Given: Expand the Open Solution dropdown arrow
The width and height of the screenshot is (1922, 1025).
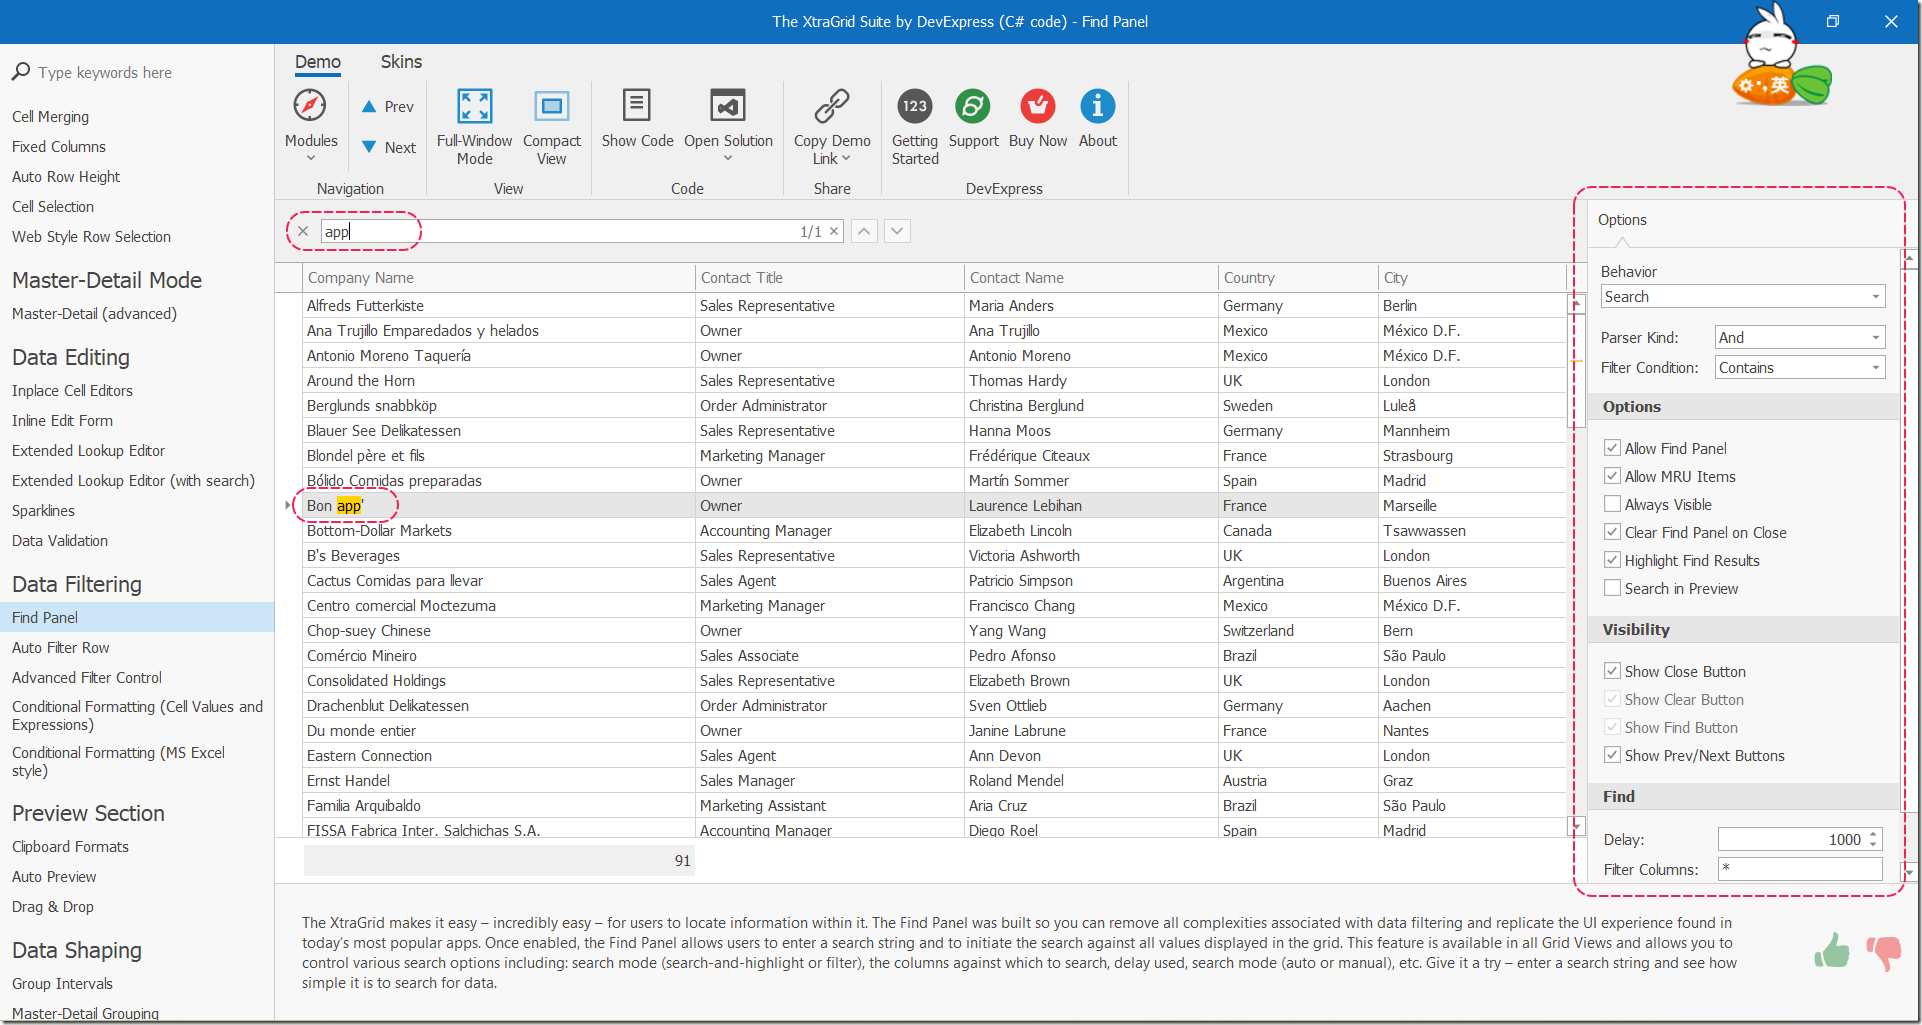Looking at the screenshot, I should (728, 158).
